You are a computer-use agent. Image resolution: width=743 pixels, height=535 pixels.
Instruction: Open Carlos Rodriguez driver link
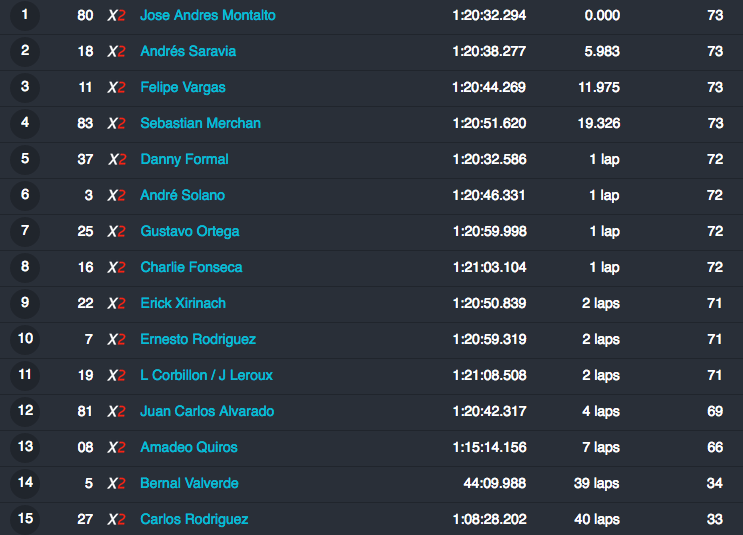pos(194,519)
